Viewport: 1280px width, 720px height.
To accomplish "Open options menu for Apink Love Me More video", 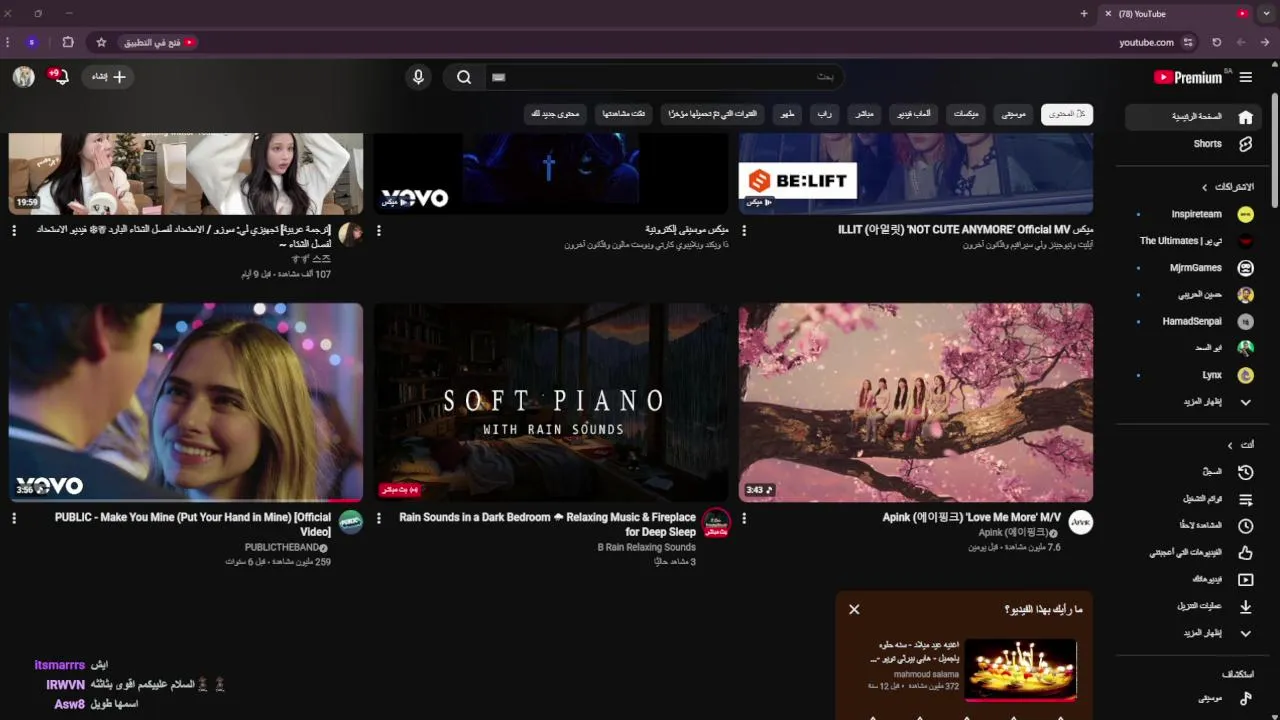I will pyautogui.click(x=744, y=518).
